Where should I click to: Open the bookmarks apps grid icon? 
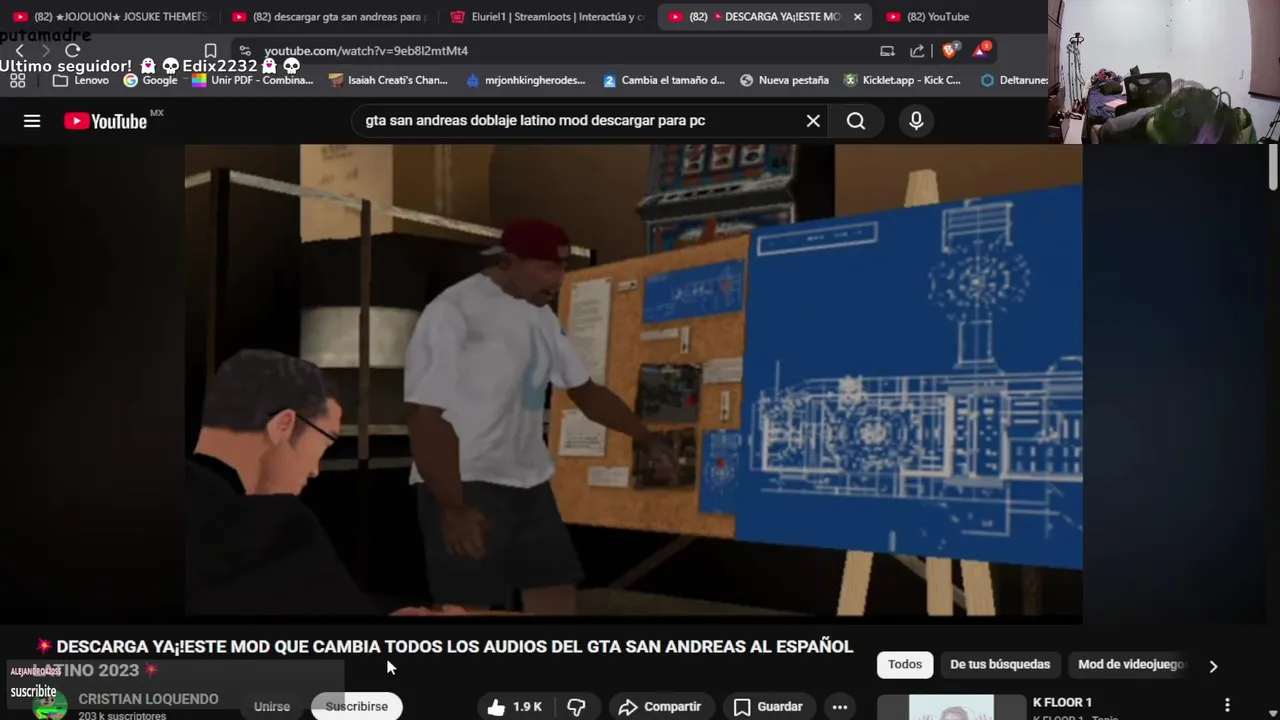click(17, 80)
